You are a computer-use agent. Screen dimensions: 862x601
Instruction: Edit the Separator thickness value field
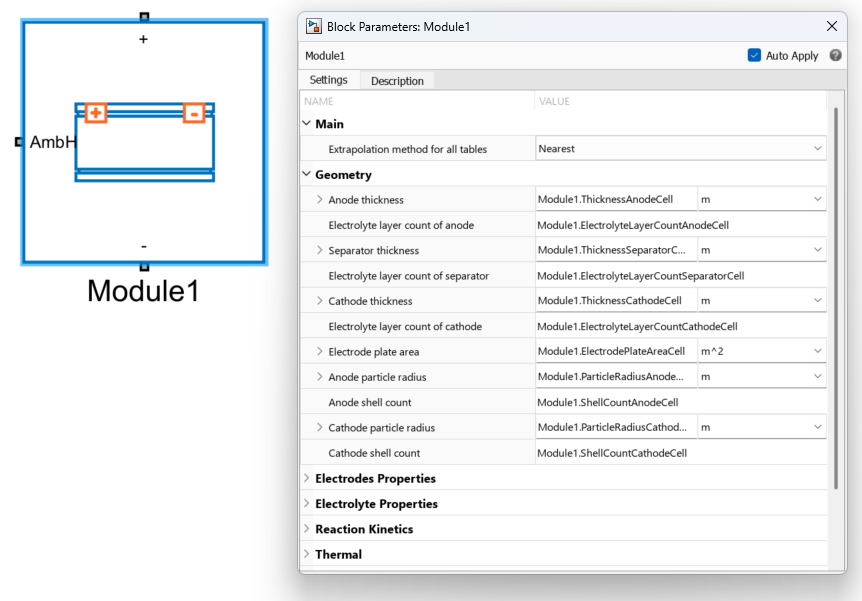pos(616,250)
